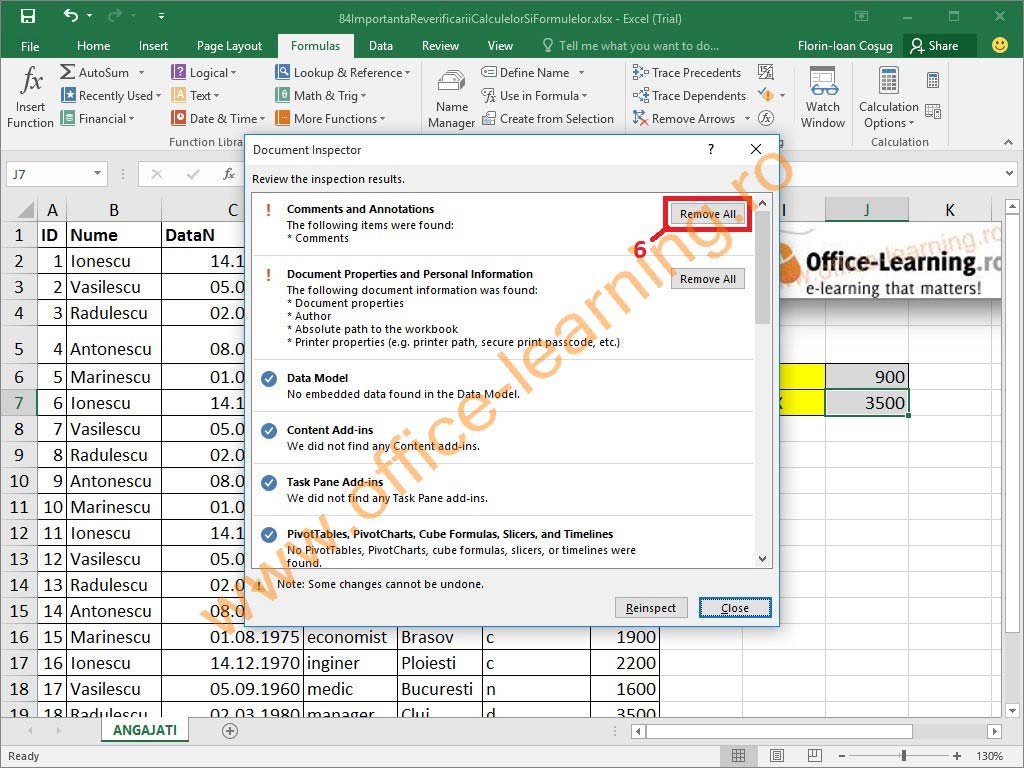
Task: Click Remove Arrows
Action: tap(684, 119)
